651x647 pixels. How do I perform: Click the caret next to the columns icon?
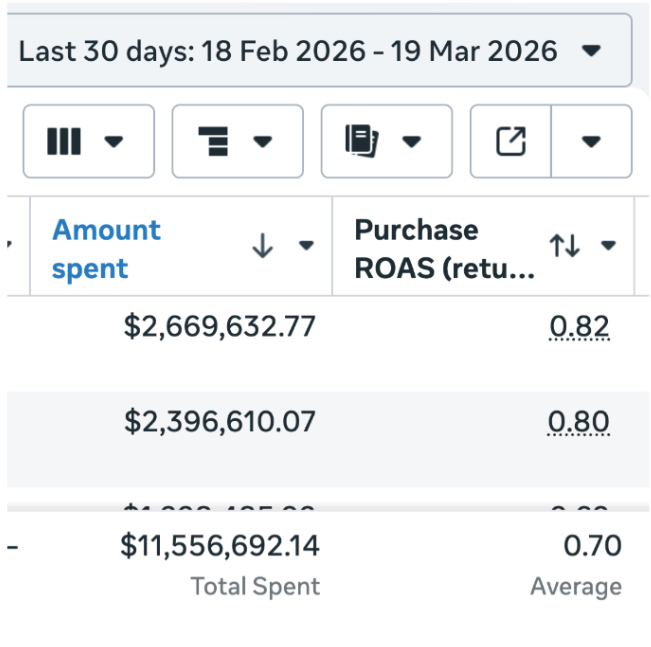point(114,142)
